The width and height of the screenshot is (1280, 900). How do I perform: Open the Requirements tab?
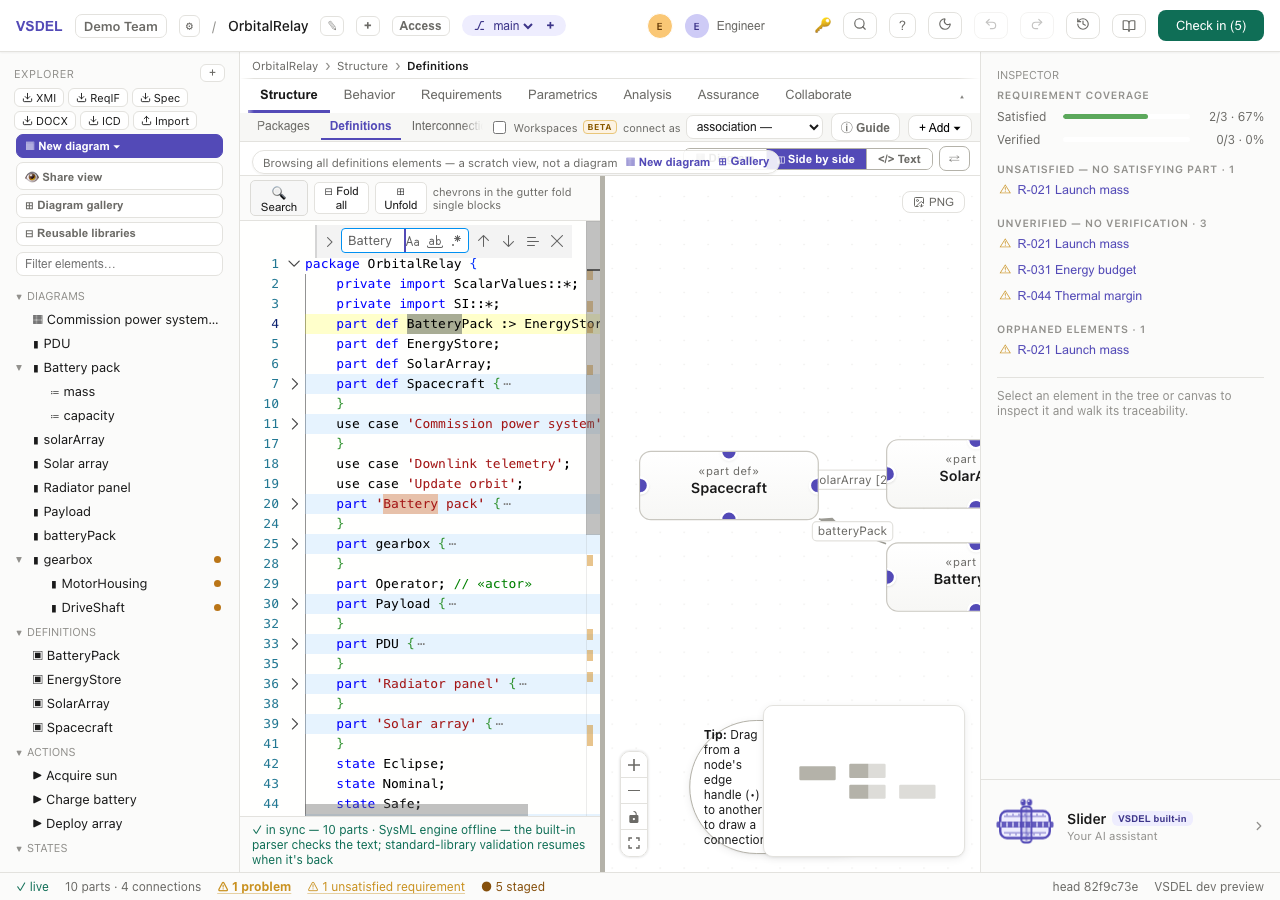[x=461, y=95]
